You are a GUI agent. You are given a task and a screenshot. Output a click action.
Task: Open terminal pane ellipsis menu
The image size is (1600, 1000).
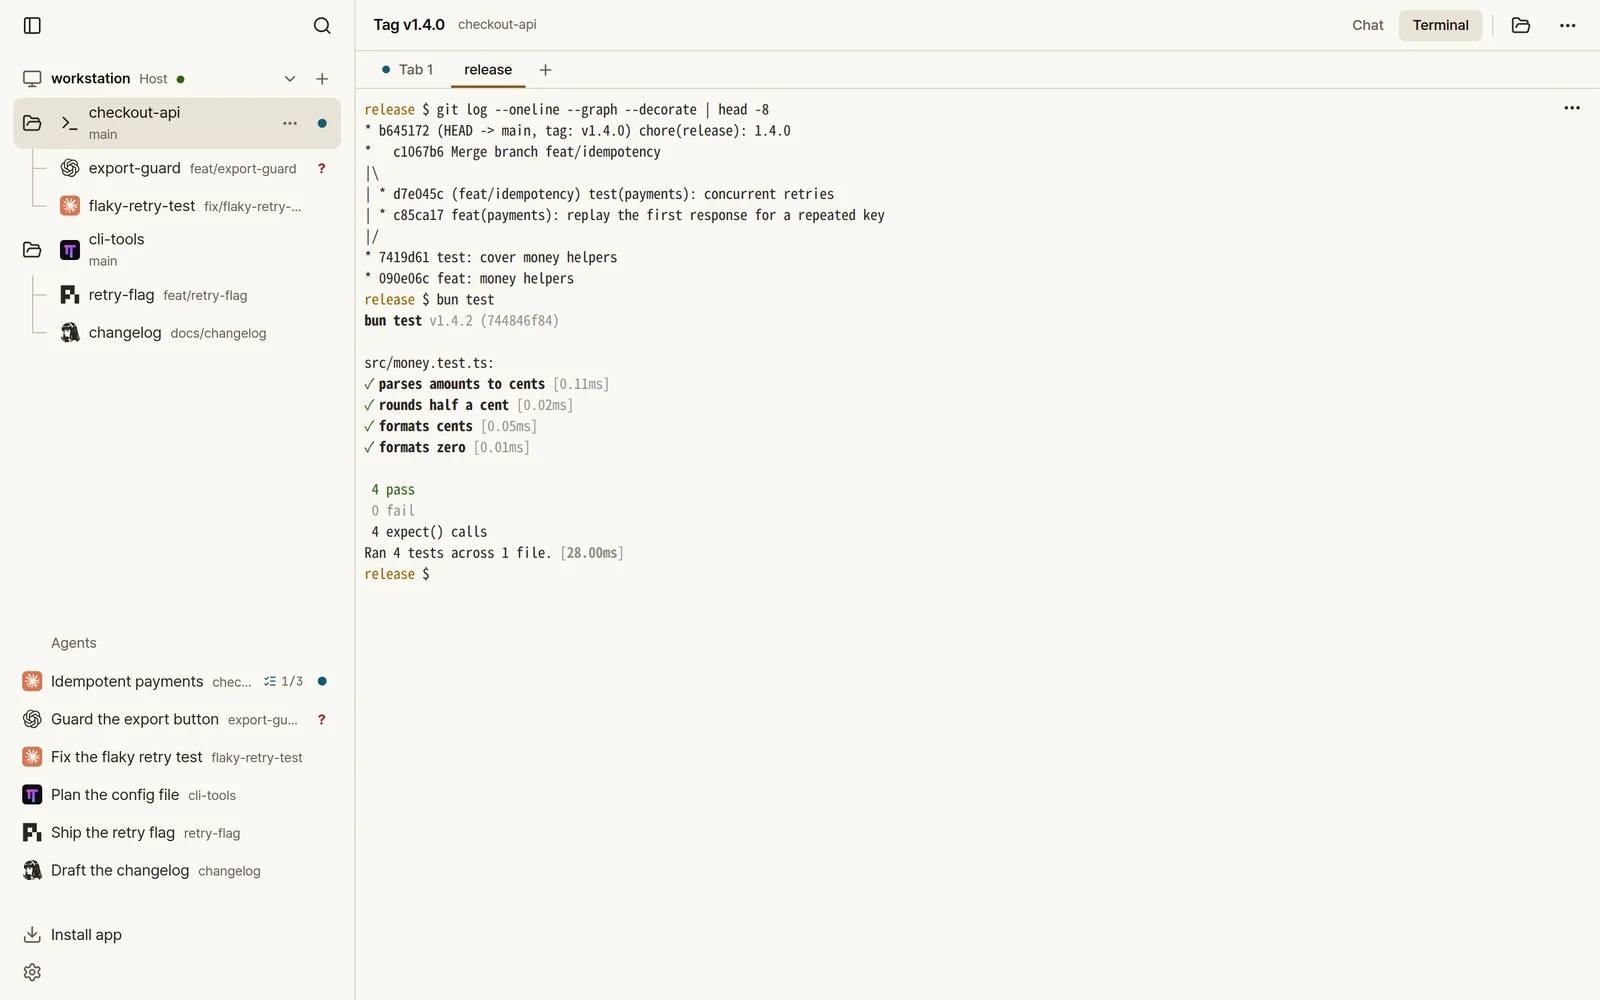[1572, 108]
